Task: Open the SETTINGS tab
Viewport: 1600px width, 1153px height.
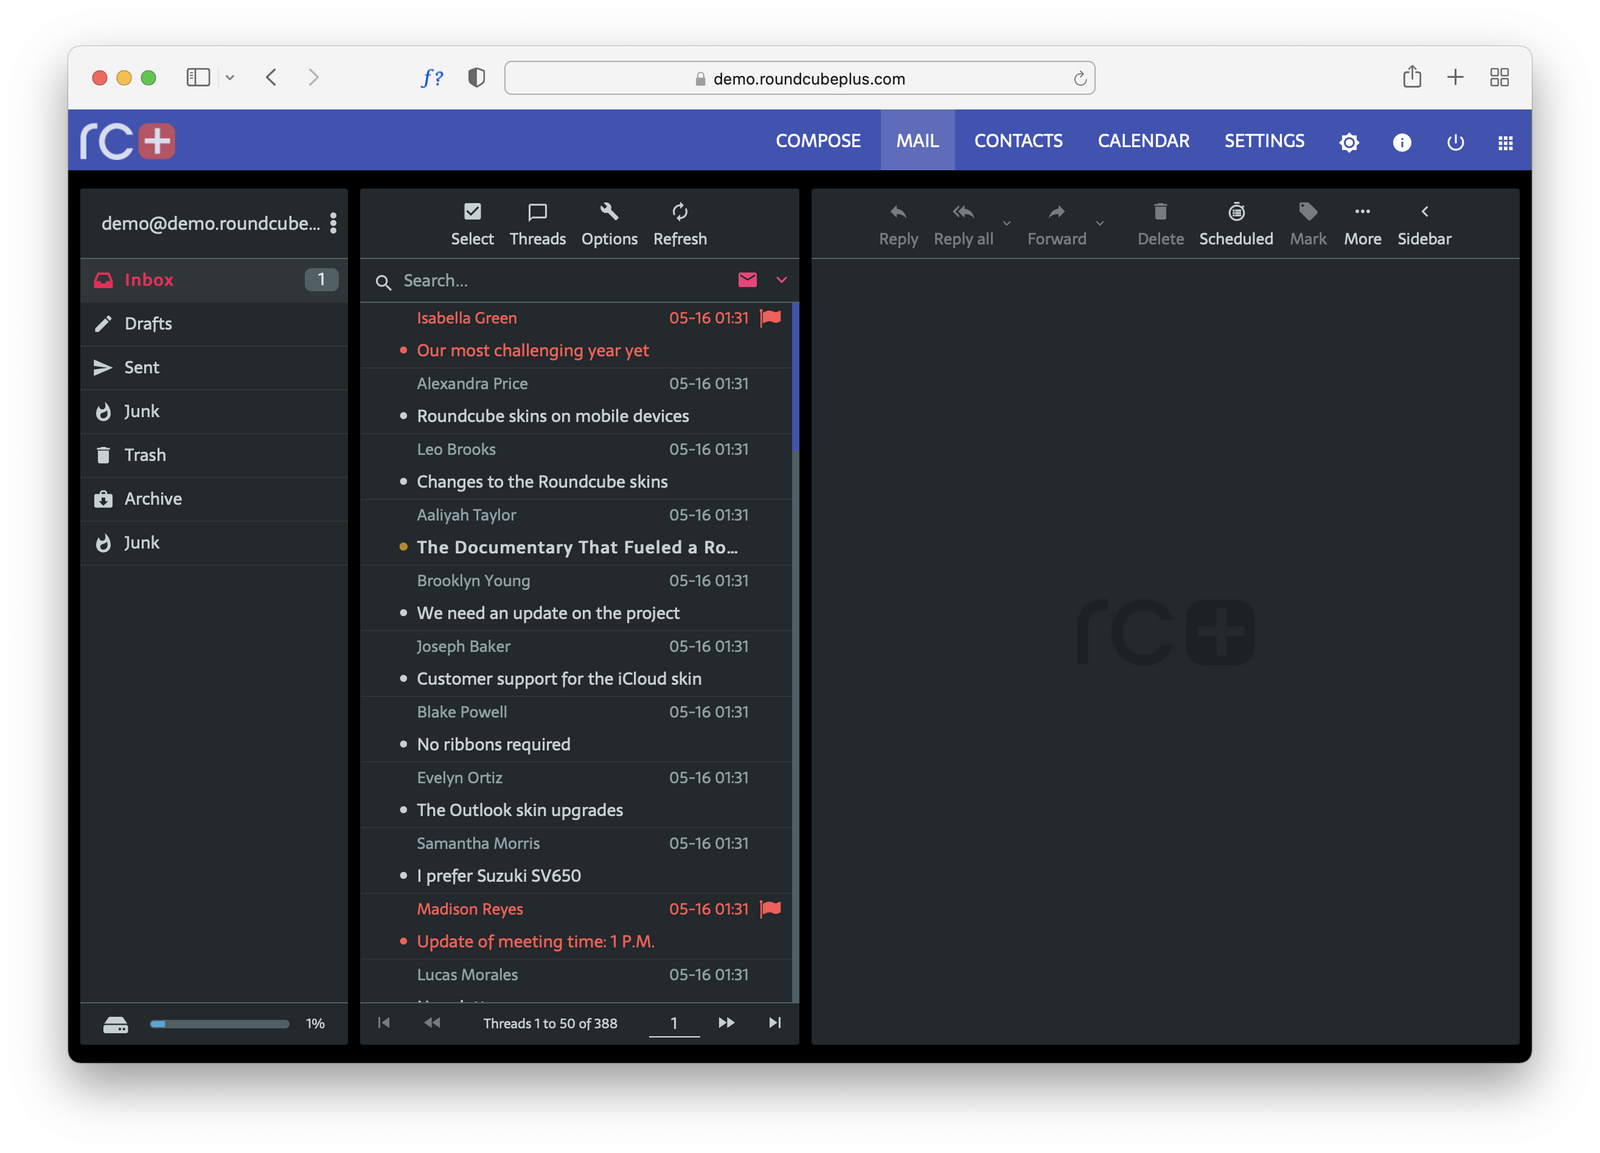Action: 1264,141
